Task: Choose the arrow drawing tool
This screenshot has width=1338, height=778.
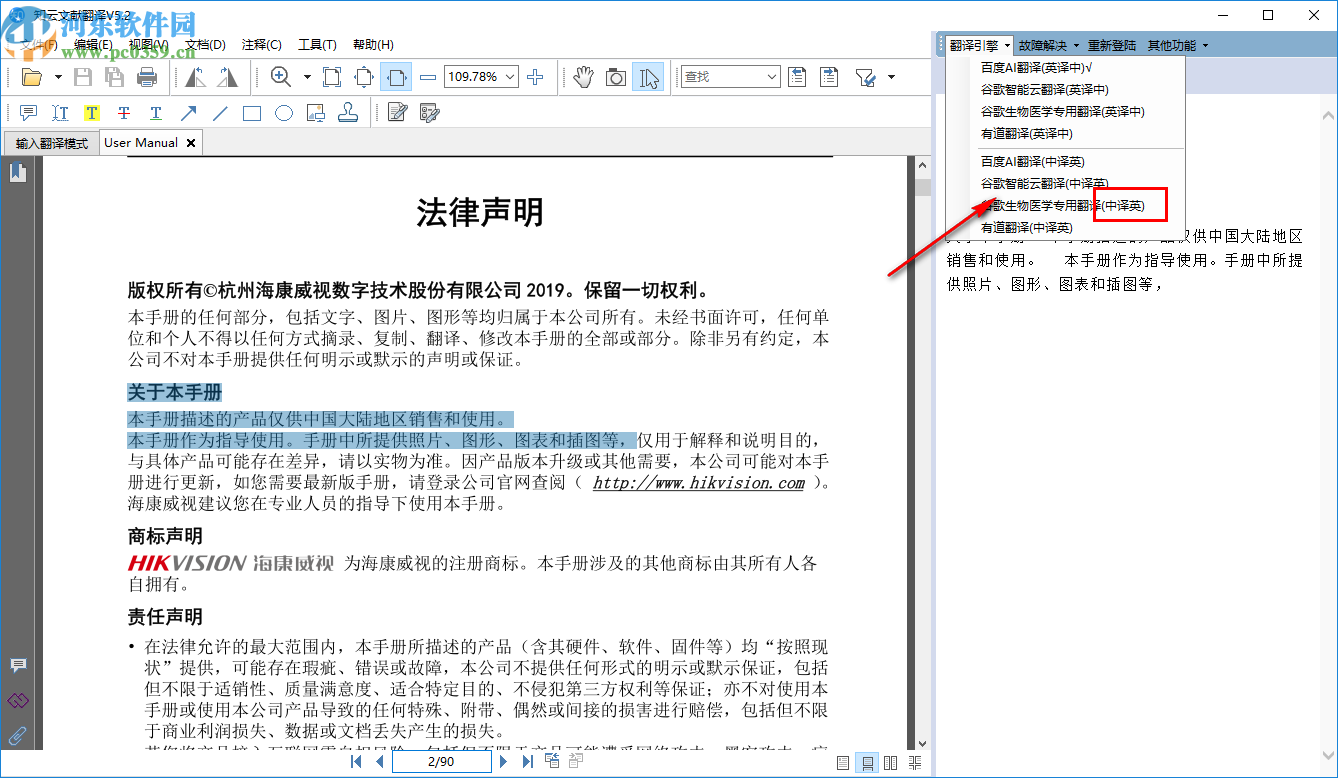Action: (188, 113)
